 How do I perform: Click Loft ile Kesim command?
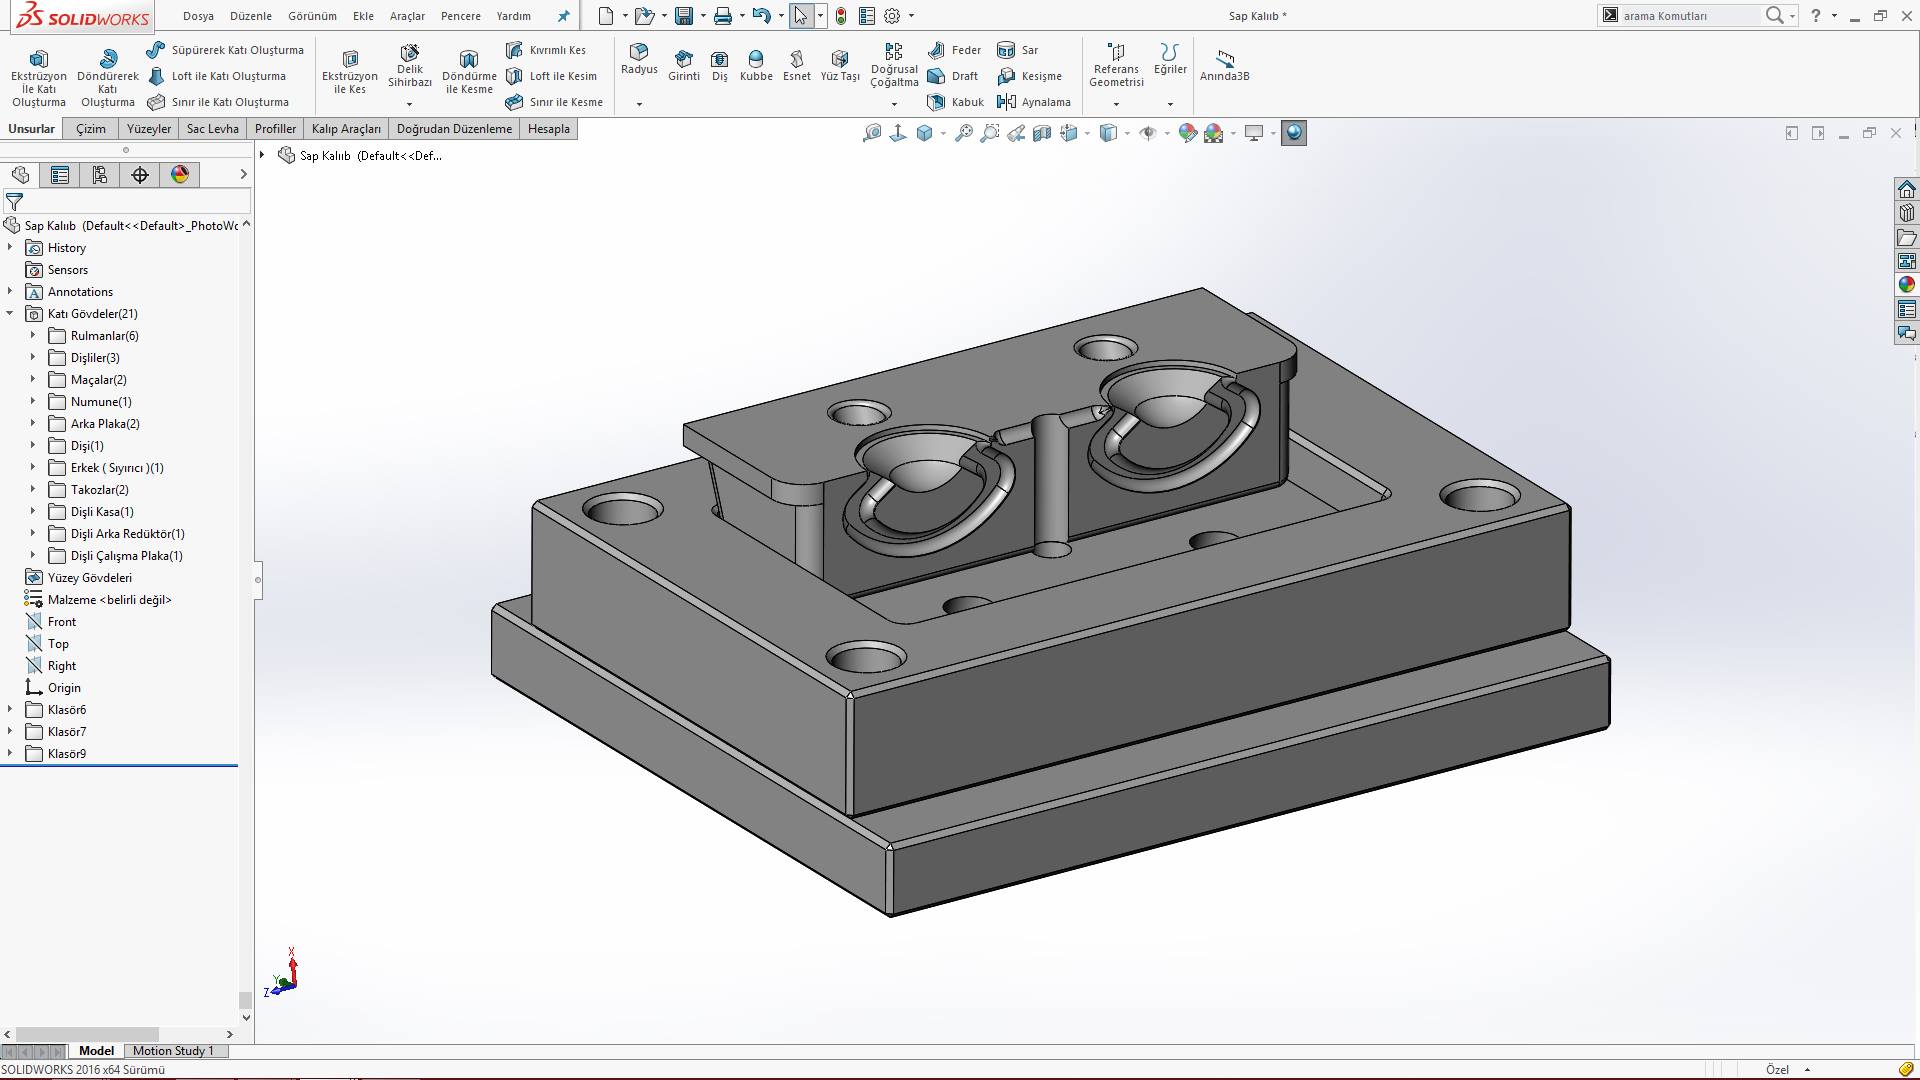551,76
